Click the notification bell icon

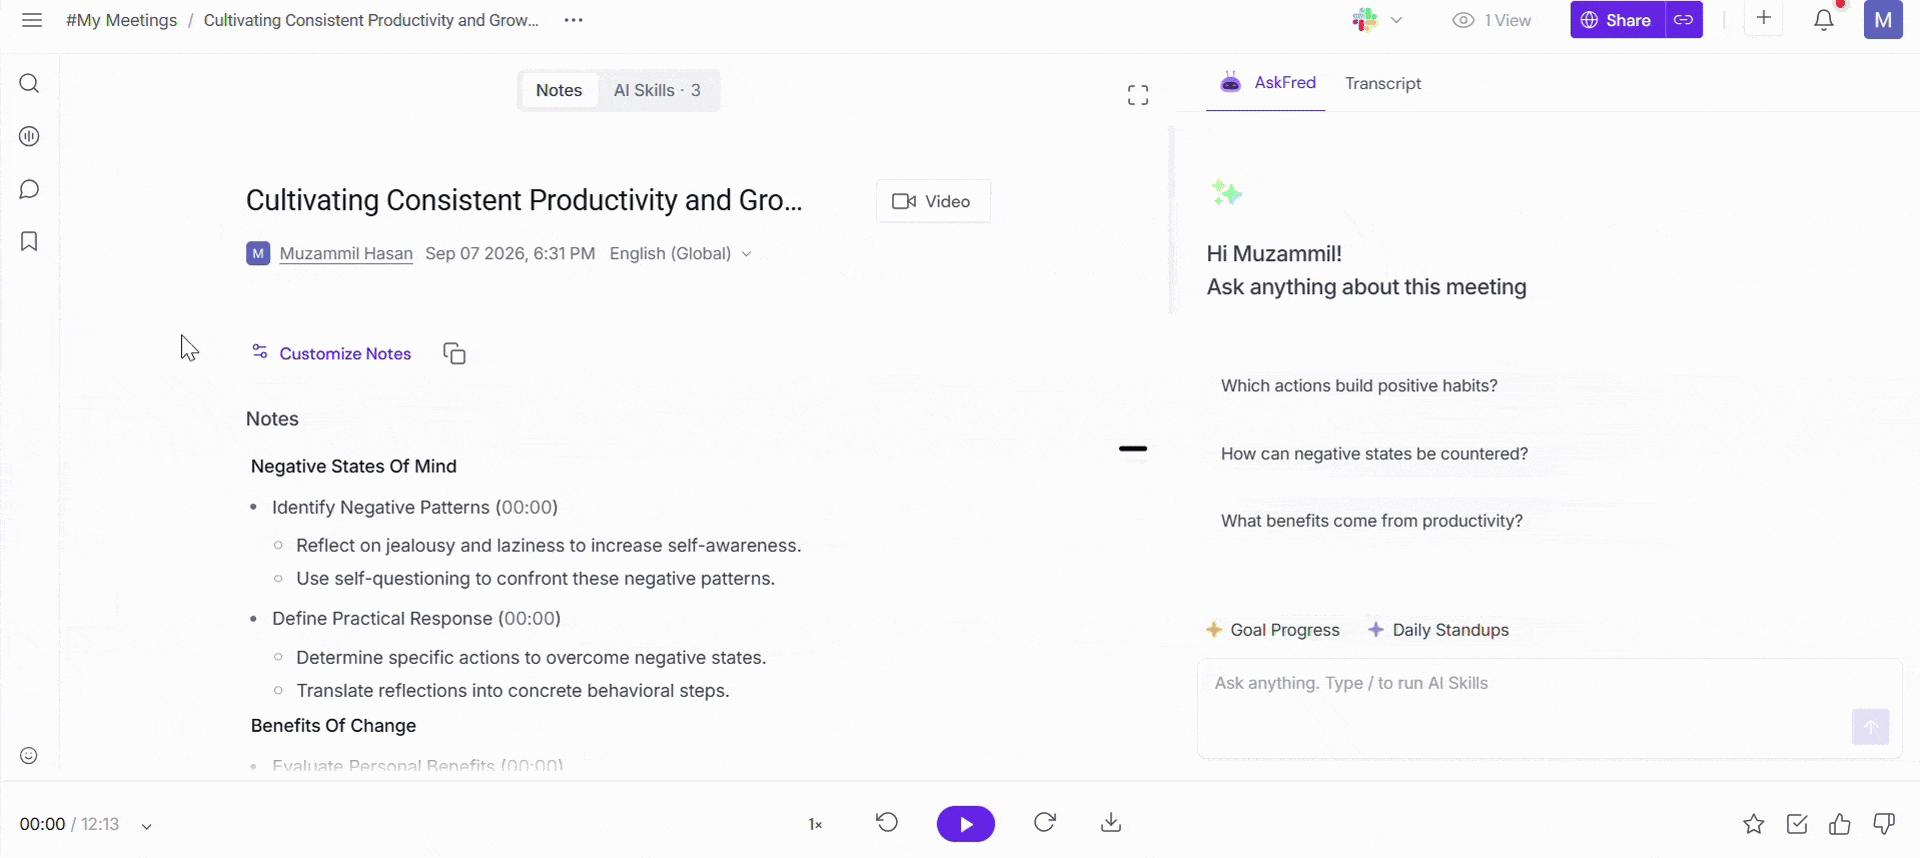[1824, 20]
